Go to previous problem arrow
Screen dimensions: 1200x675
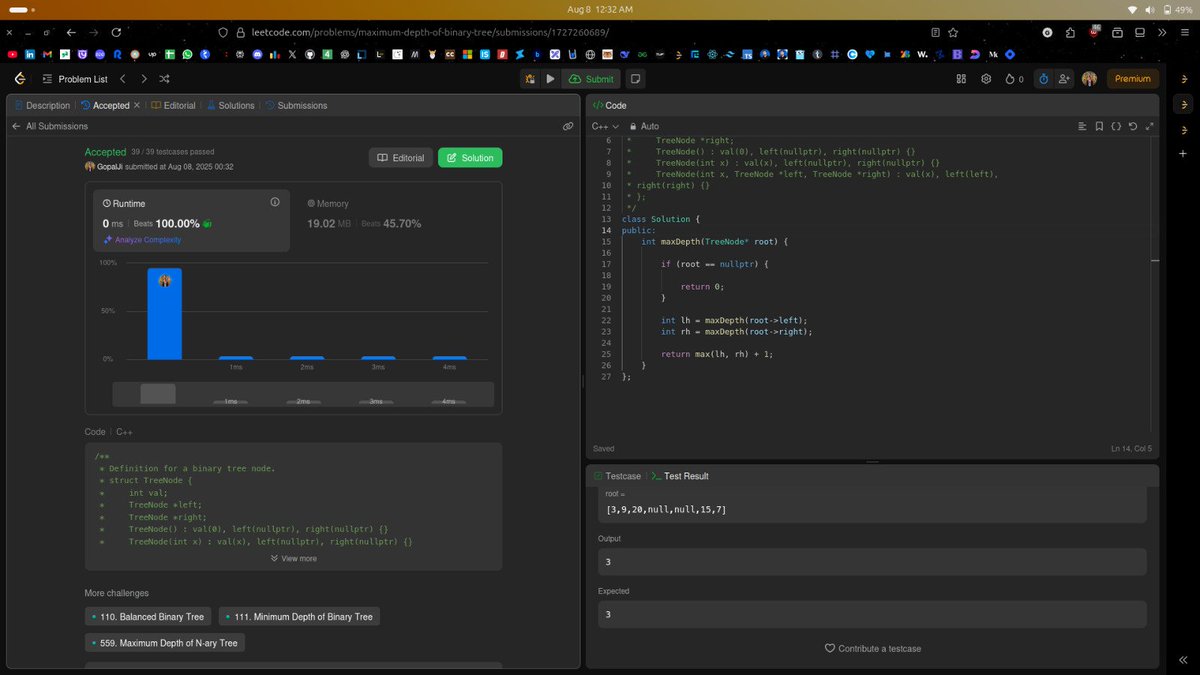click(122, 78)
